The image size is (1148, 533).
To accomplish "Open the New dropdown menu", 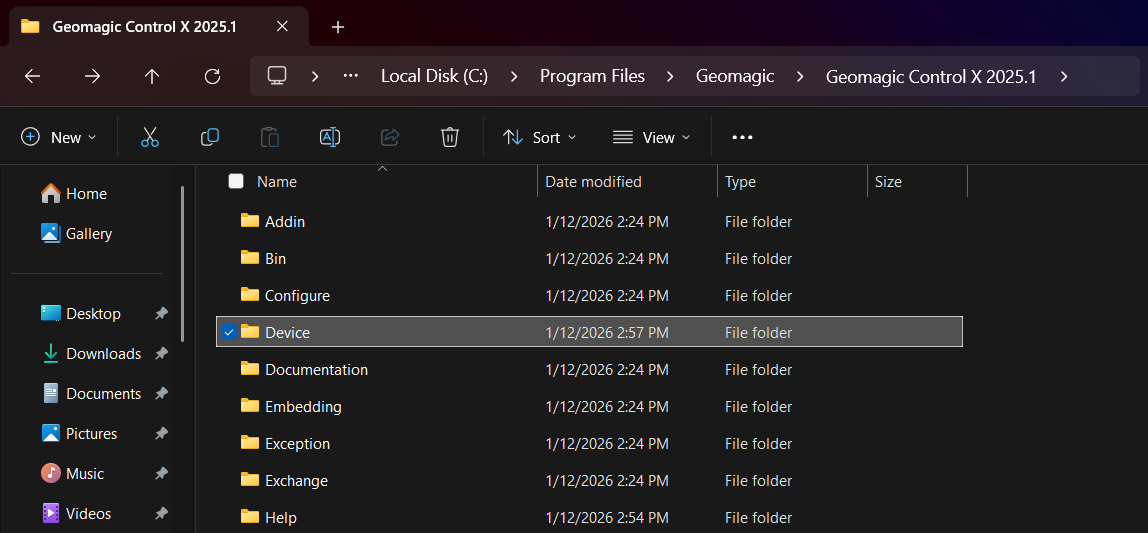I will pos(59,137).
